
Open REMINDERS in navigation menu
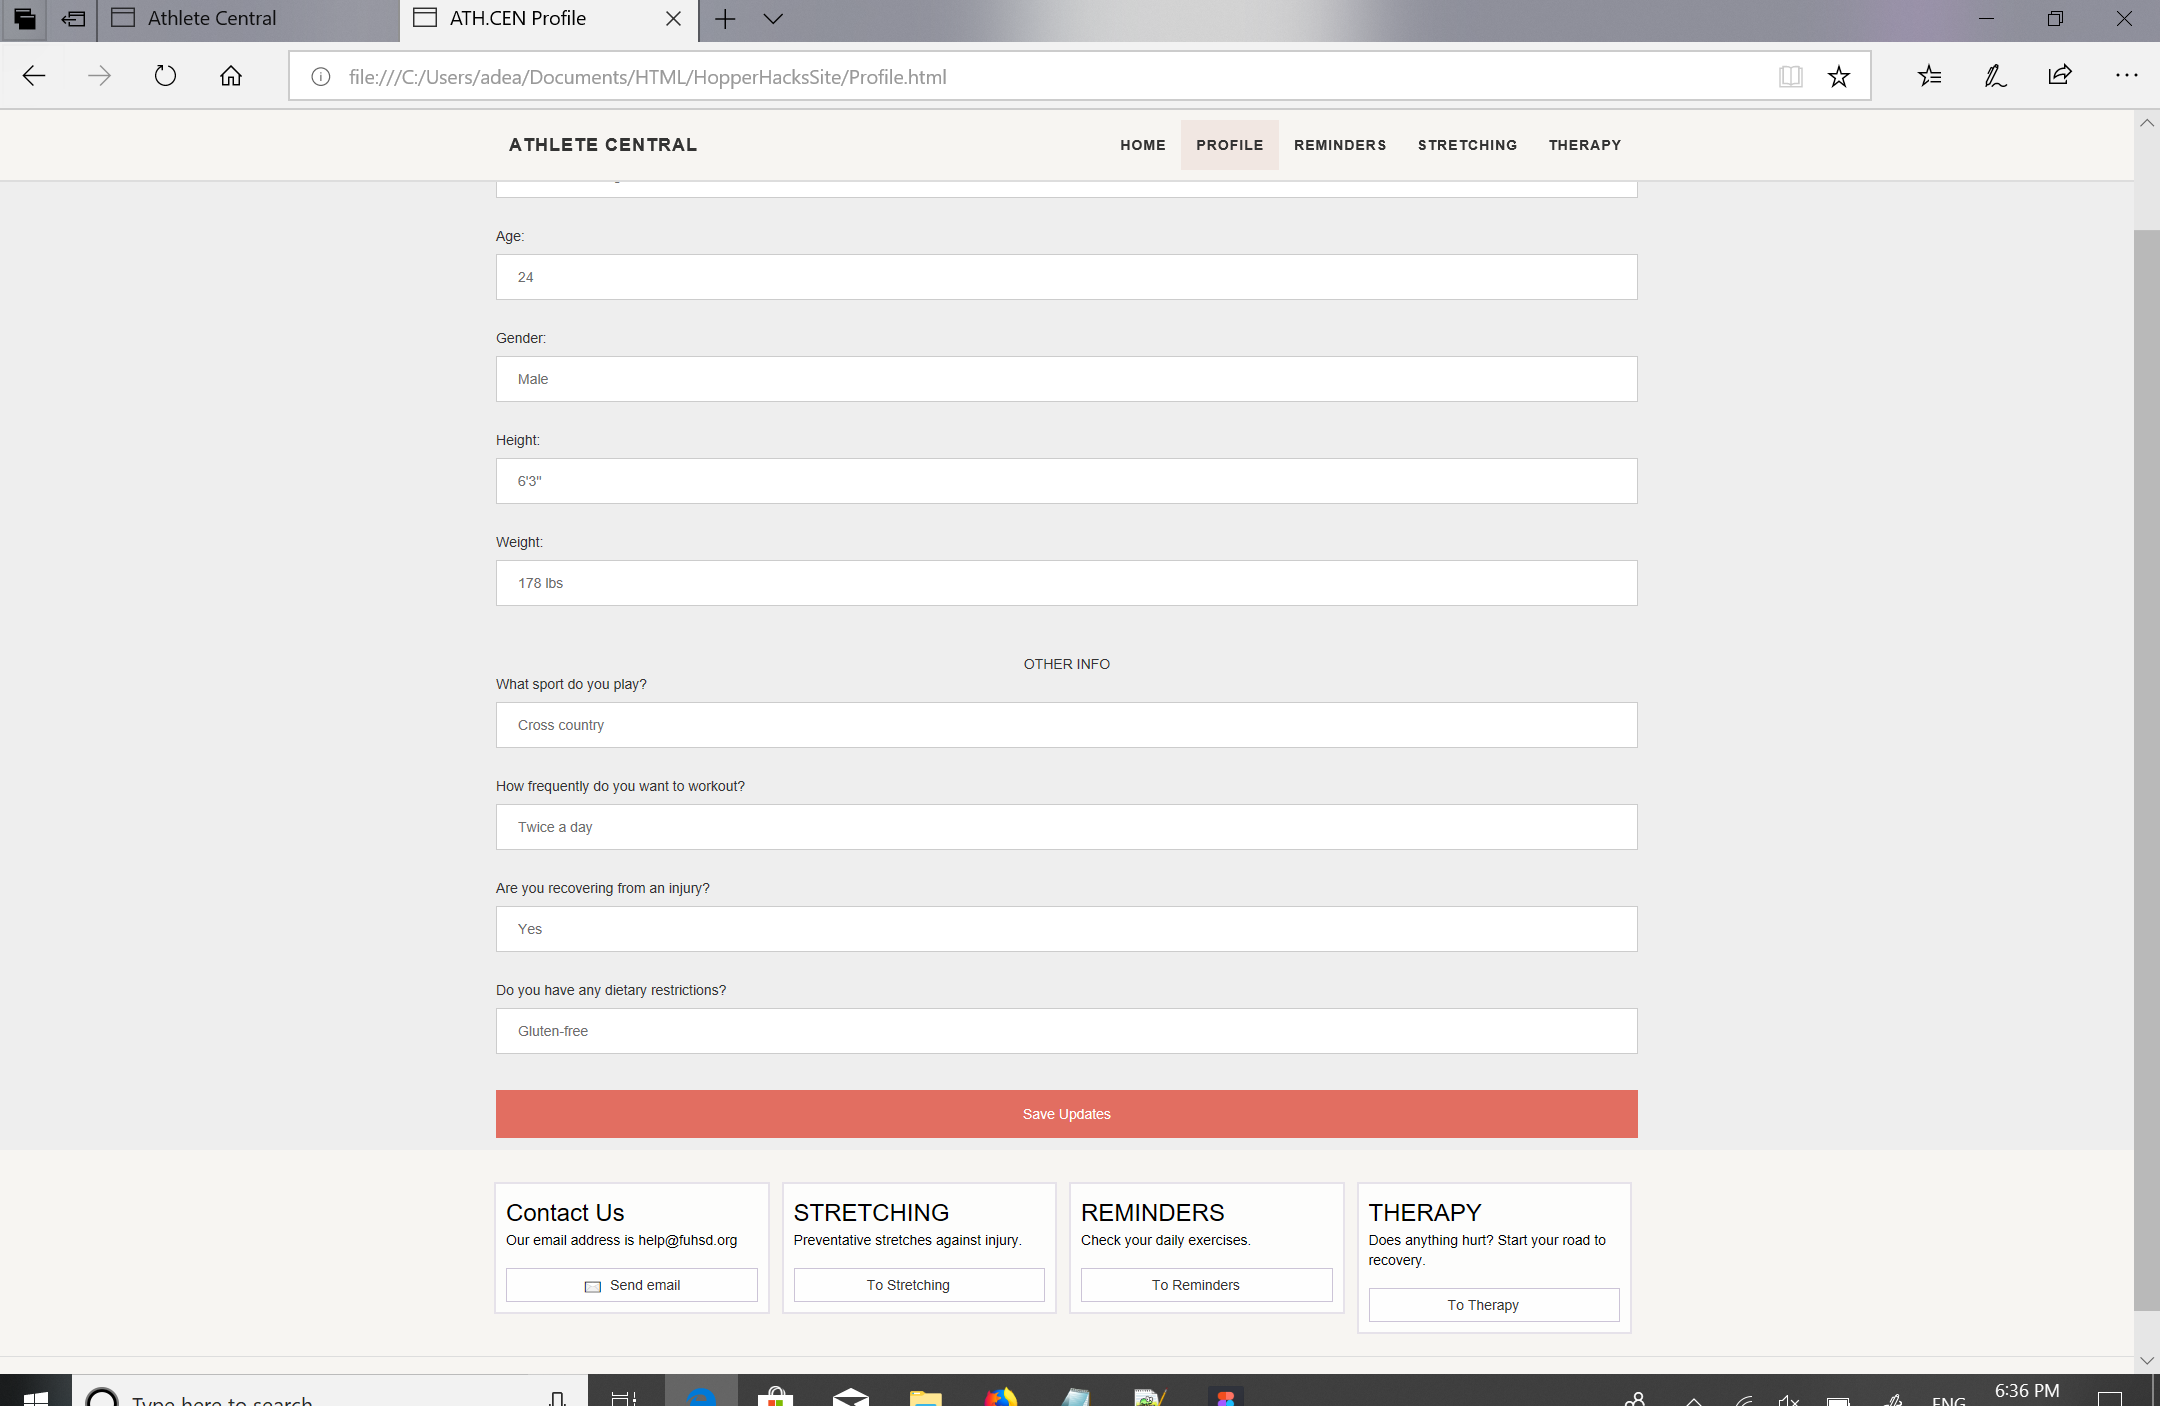(1340, 145)
